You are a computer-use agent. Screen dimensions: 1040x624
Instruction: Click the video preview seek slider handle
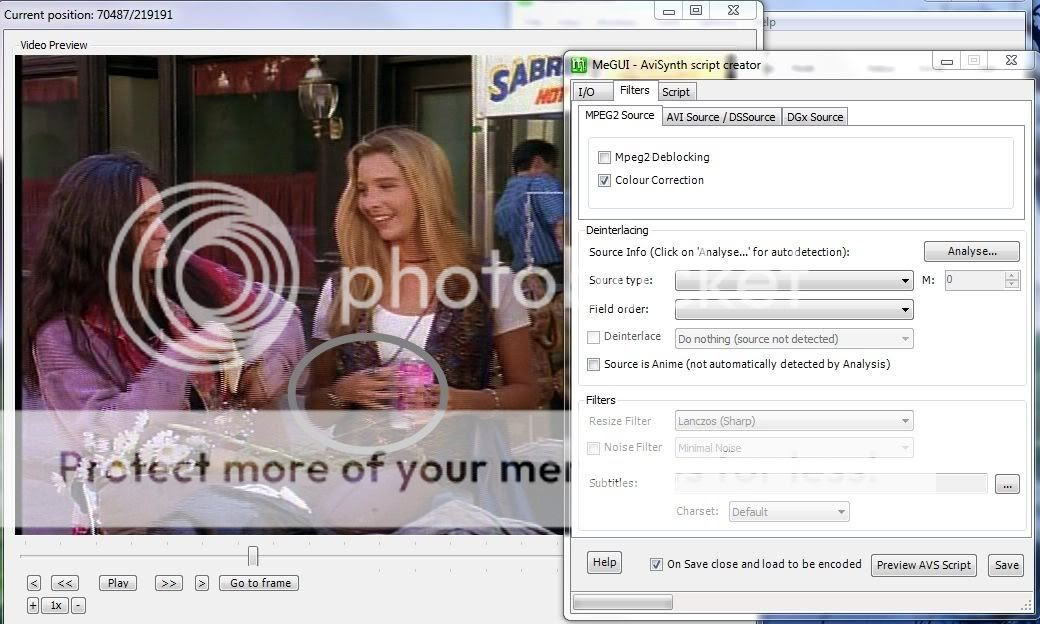(x=253, y=556)
